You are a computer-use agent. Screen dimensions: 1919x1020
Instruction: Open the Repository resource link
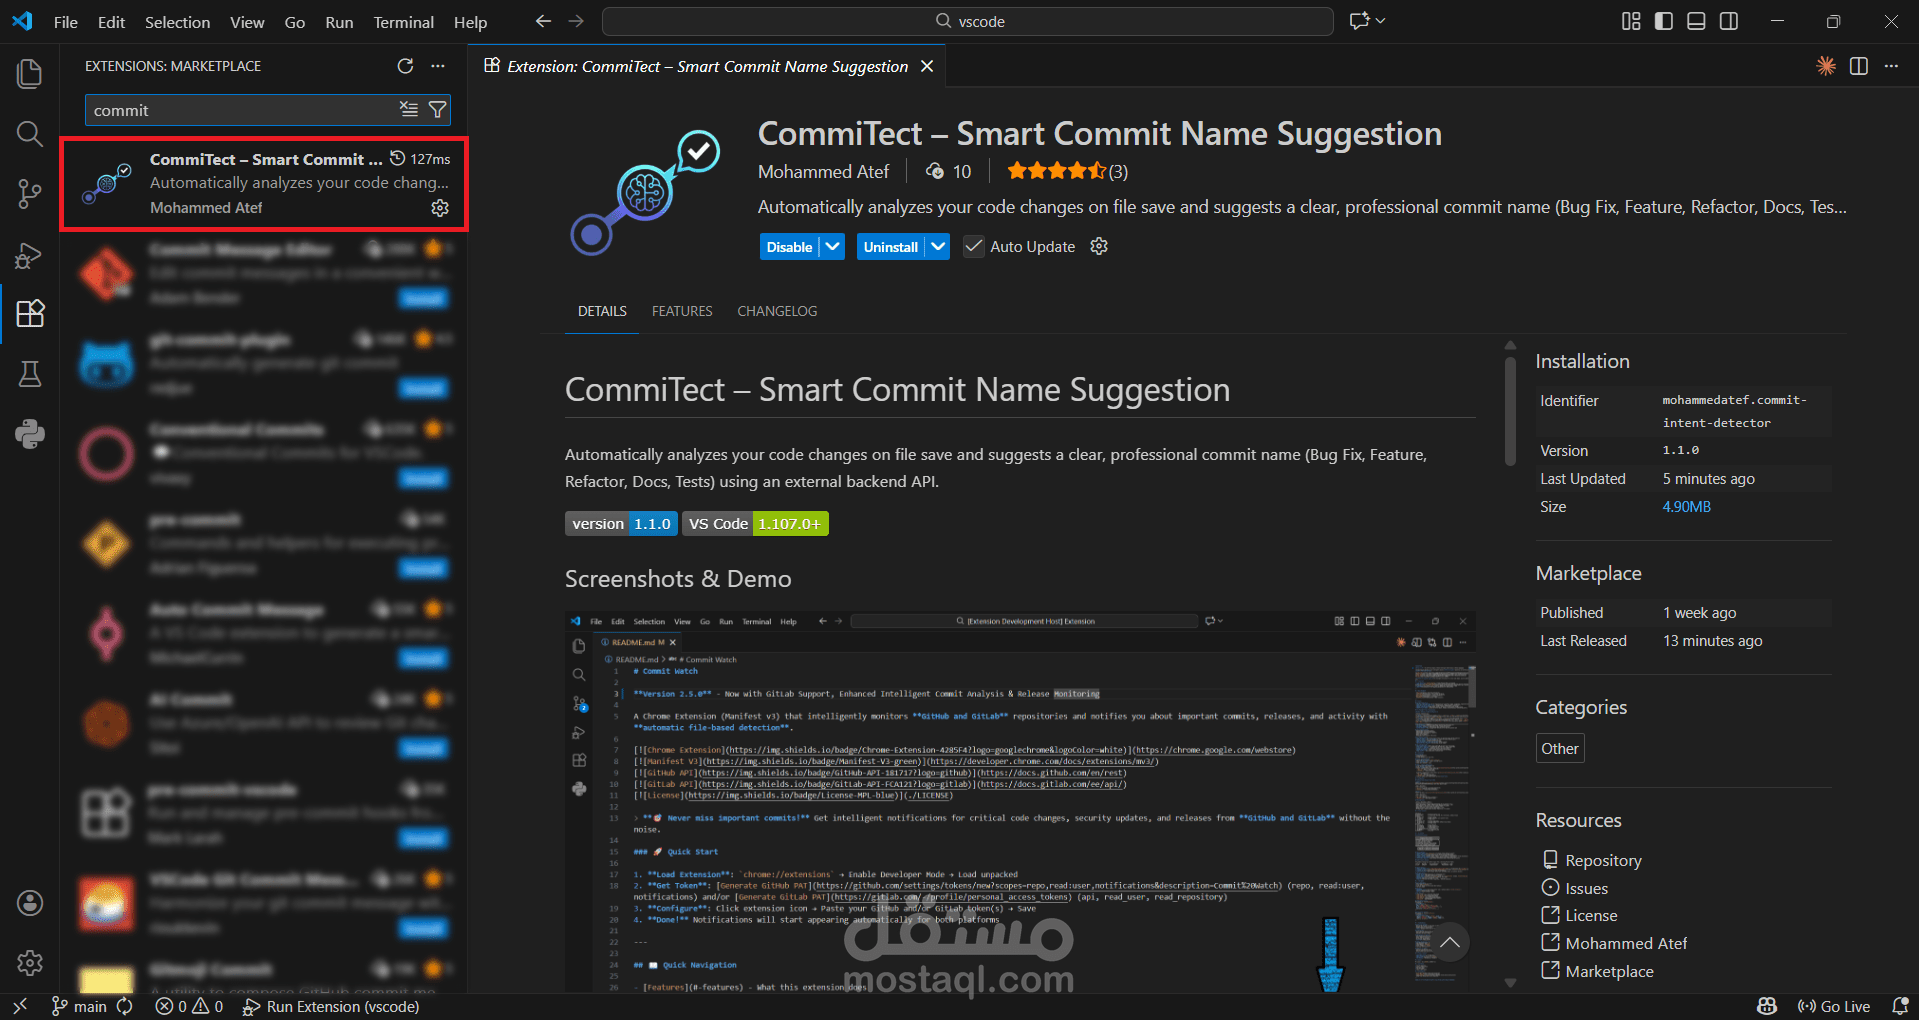click(1603, 860)
